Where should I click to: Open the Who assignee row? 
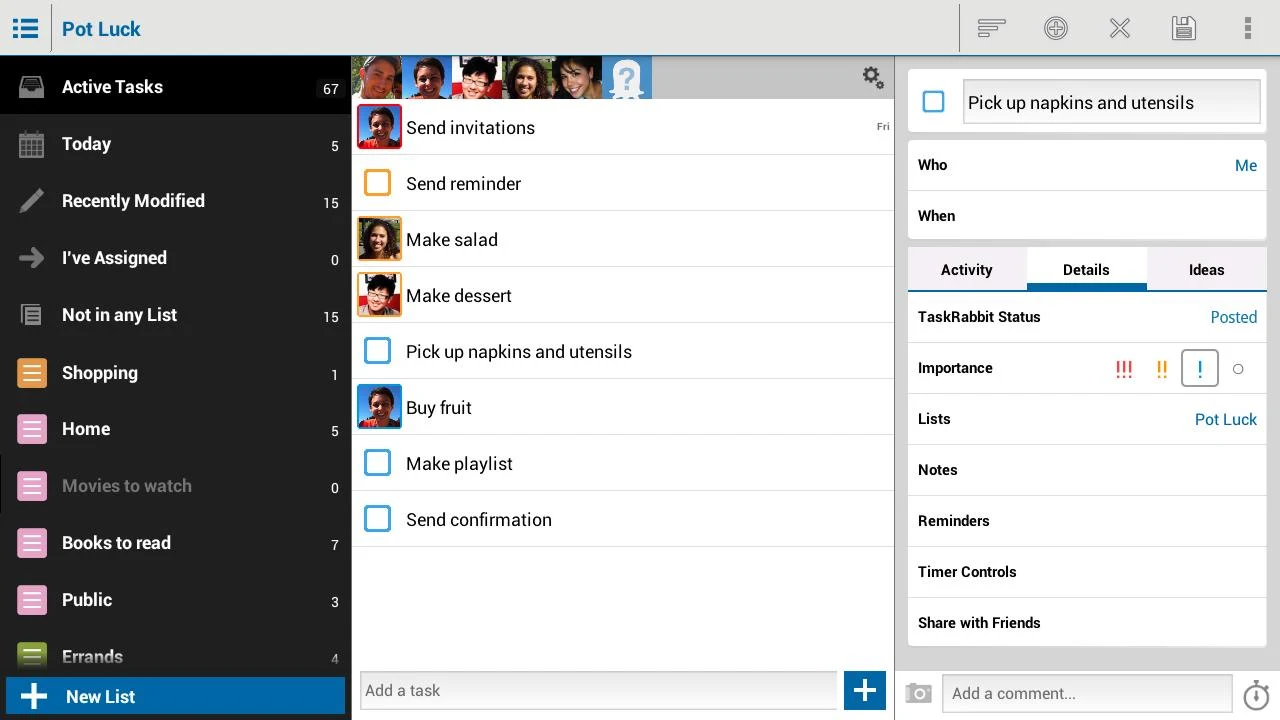click(1087, 165)
